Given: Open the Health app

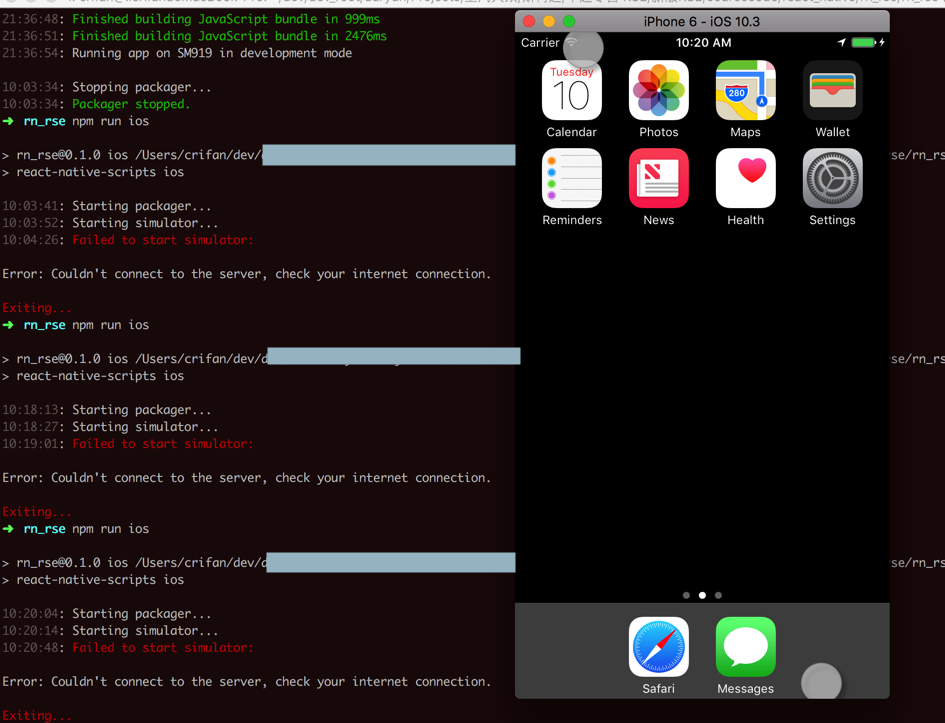Looking at the screenshot, I should coord(746,178).
